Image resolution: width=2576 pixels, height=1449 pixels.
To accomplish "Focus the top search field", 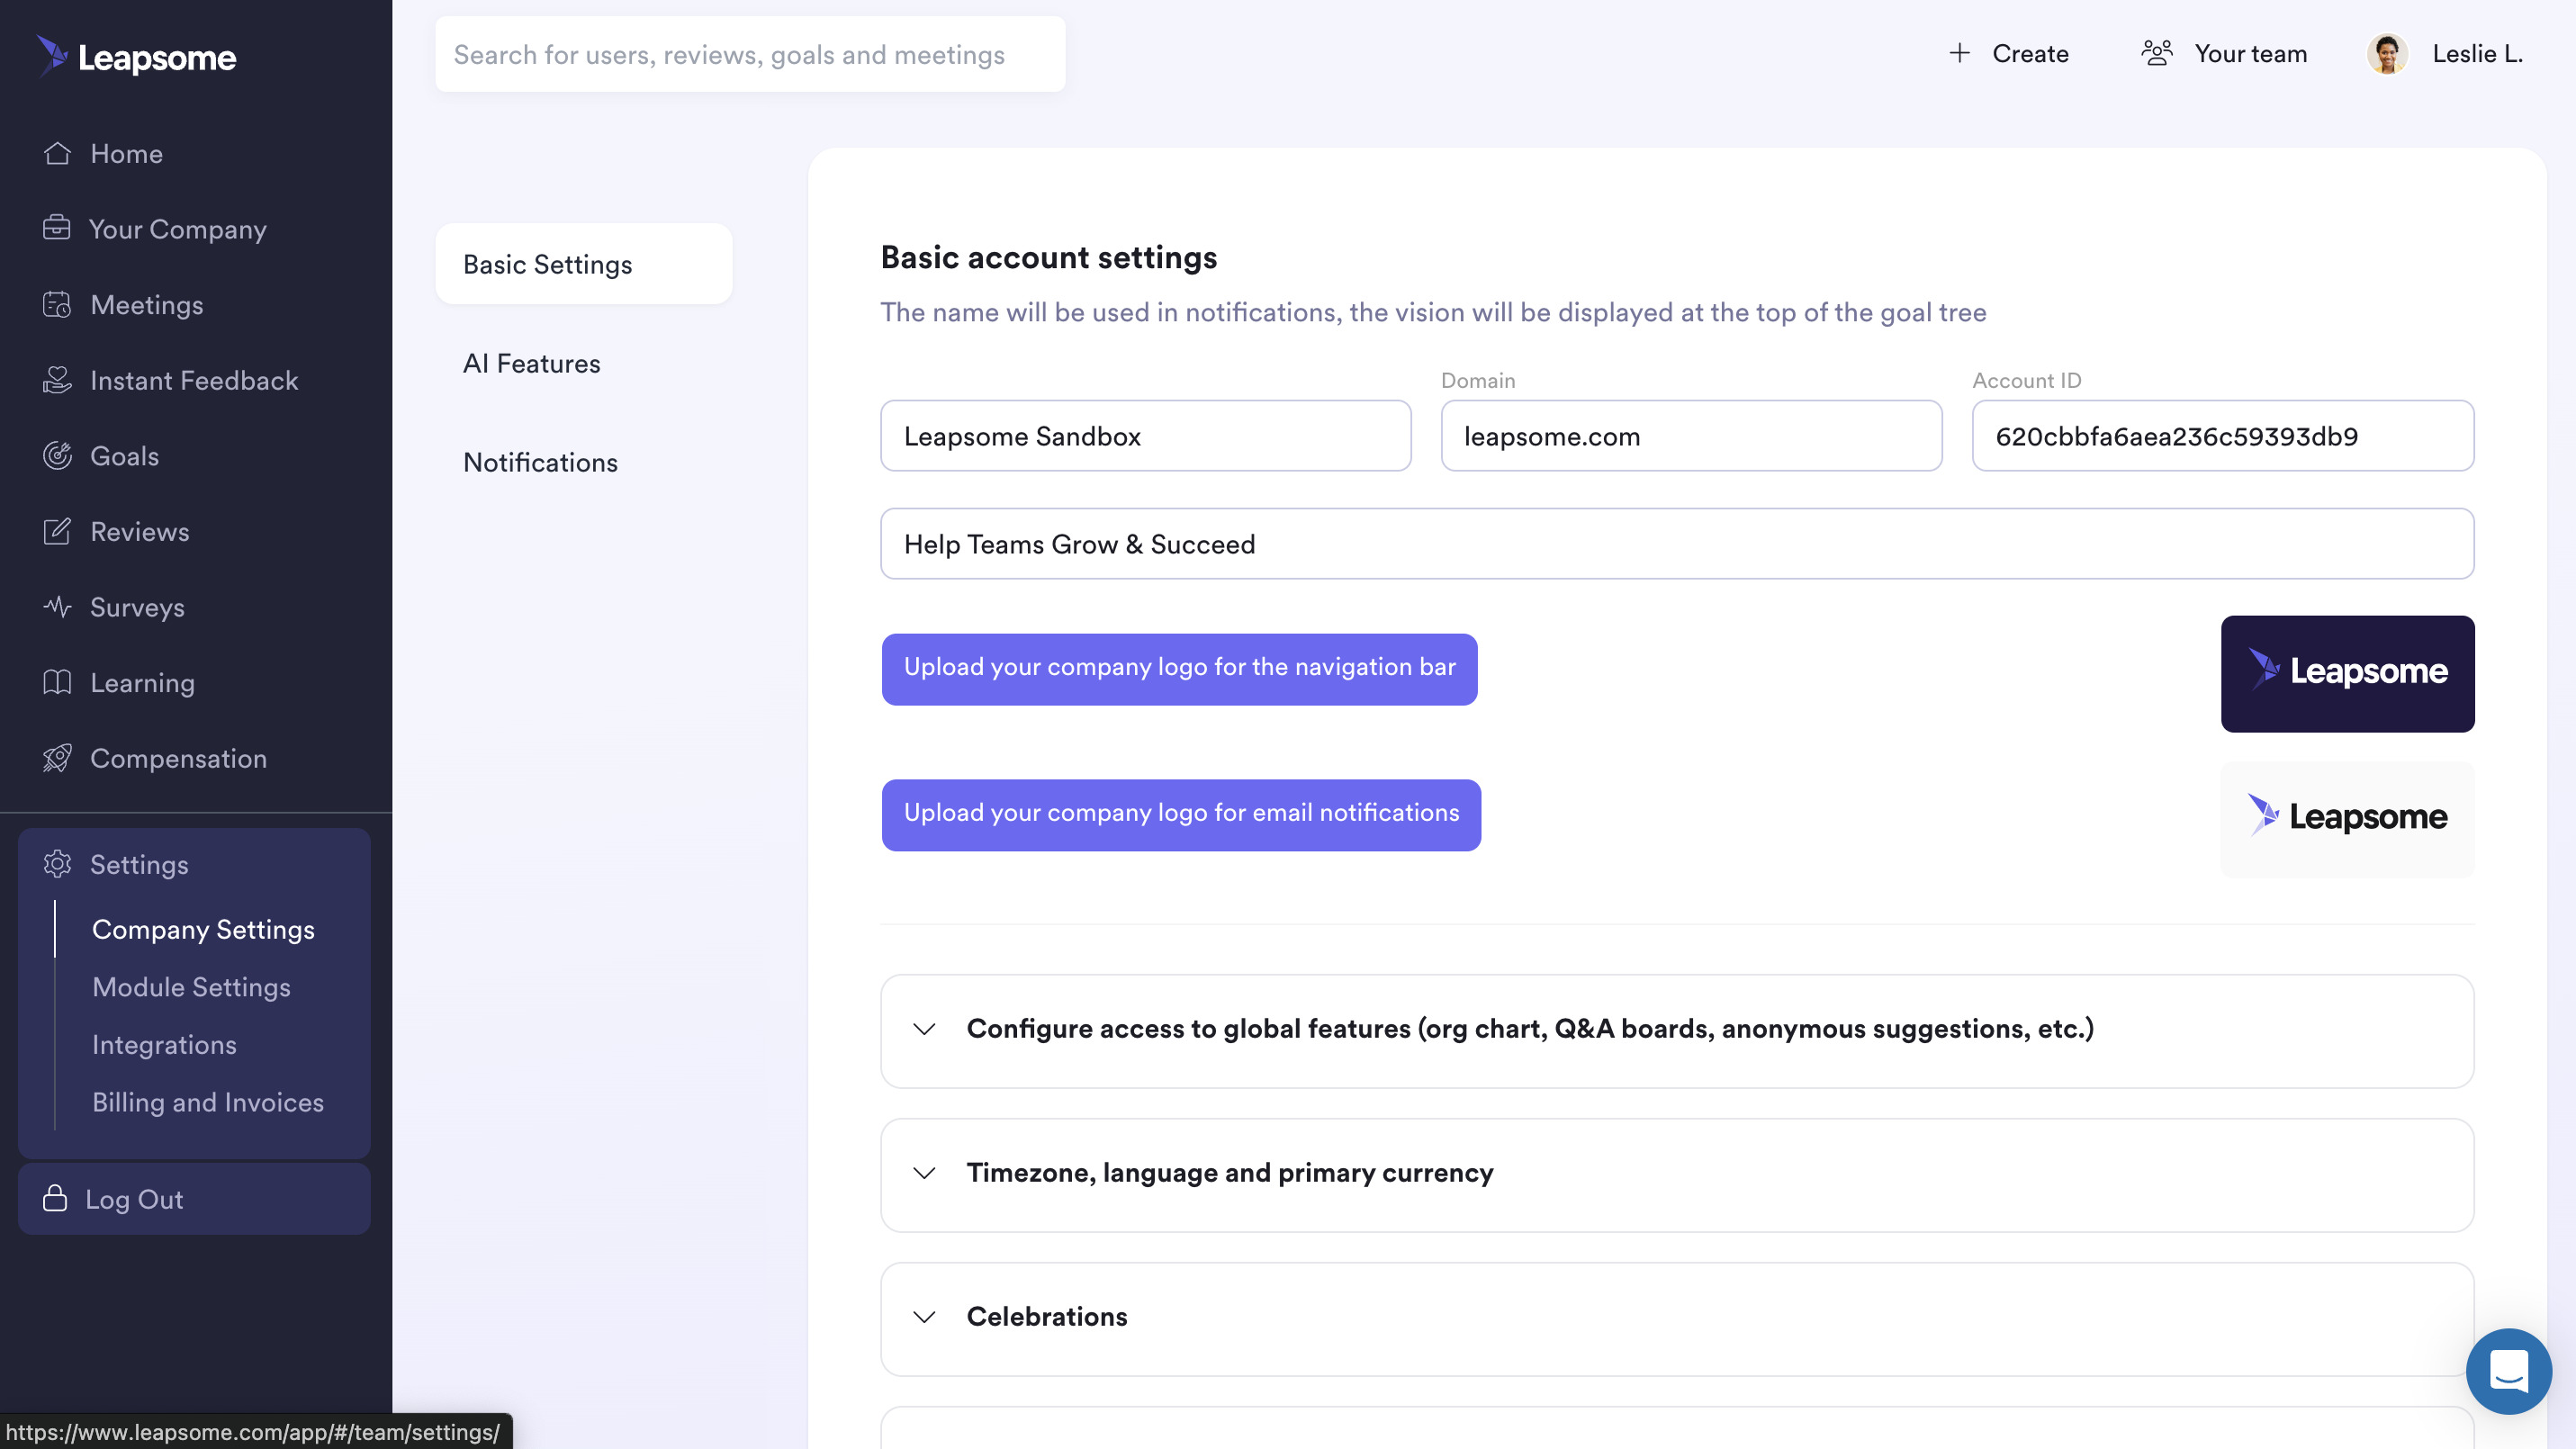I will [x=749, y=54].
